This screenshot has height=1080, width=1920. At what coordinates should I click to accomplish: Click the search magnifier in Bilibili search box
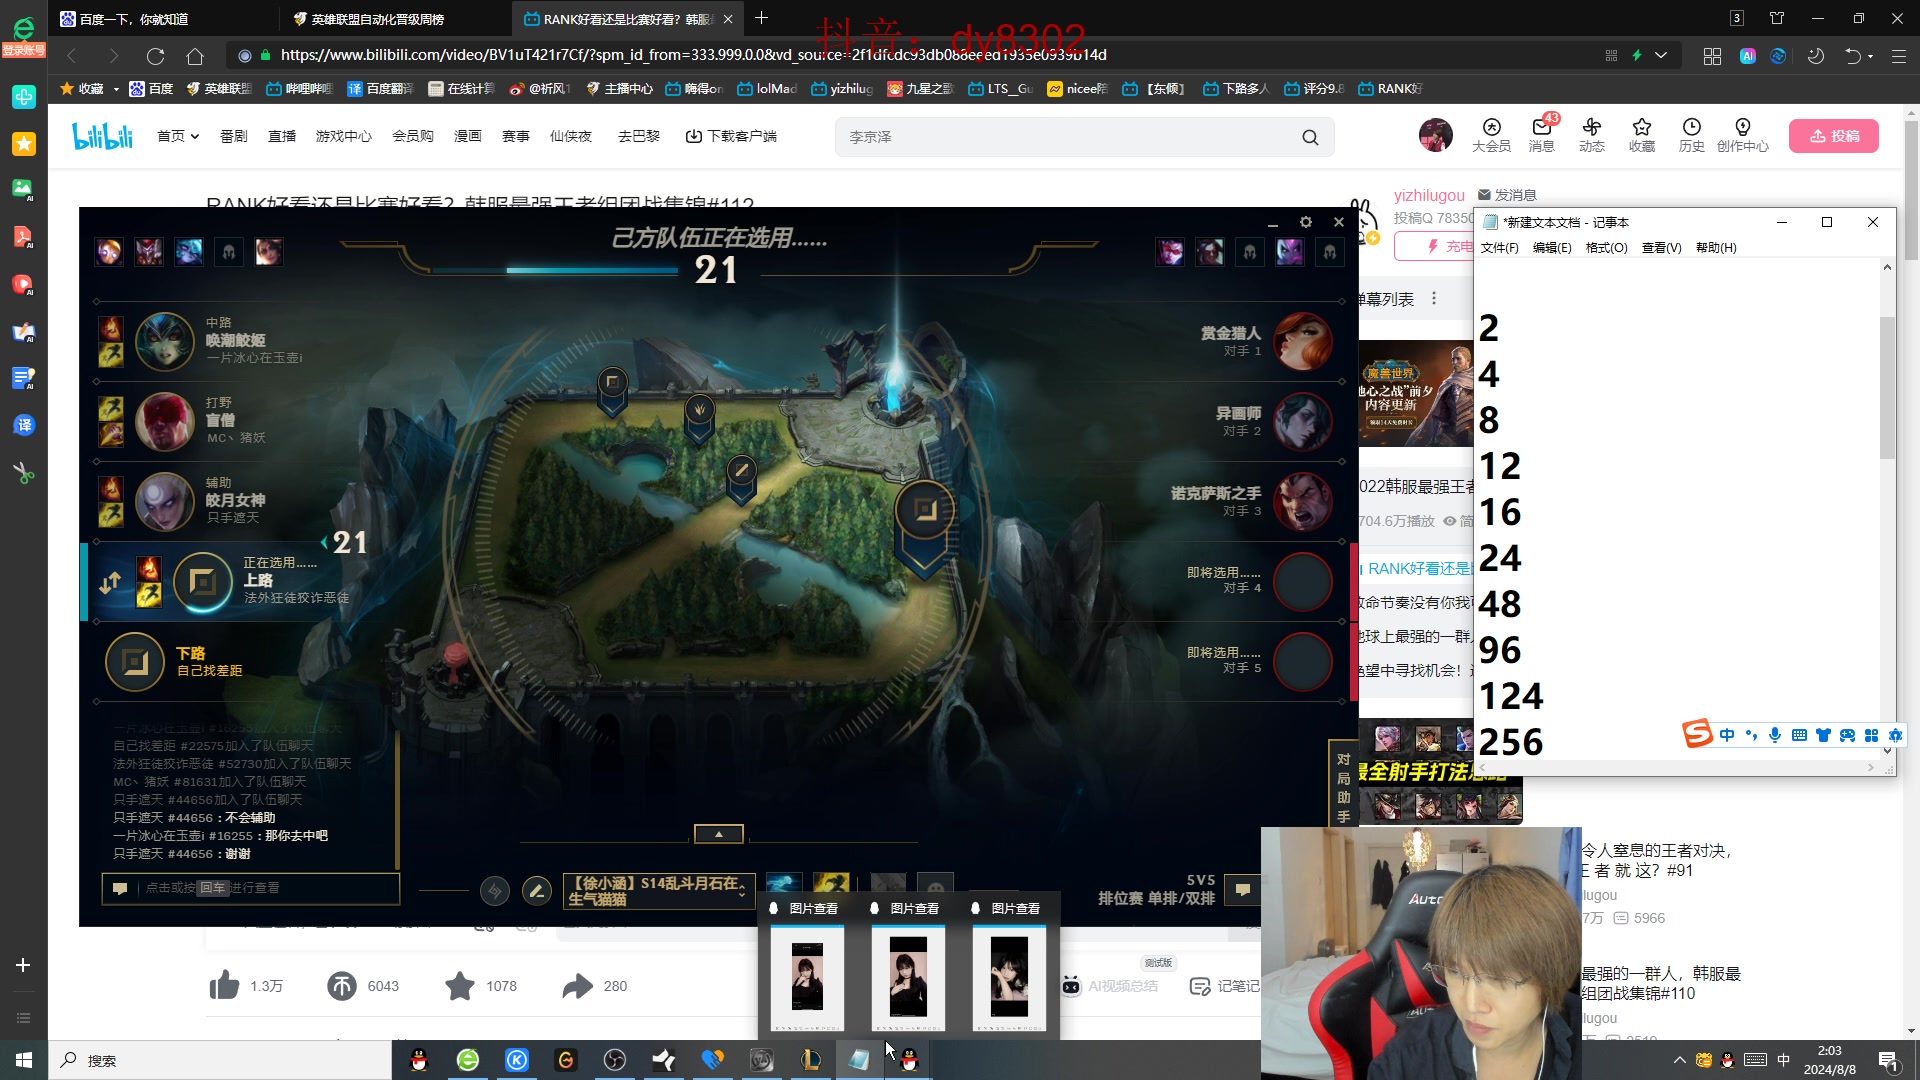pyautogui.click(x=1310, y=137)
